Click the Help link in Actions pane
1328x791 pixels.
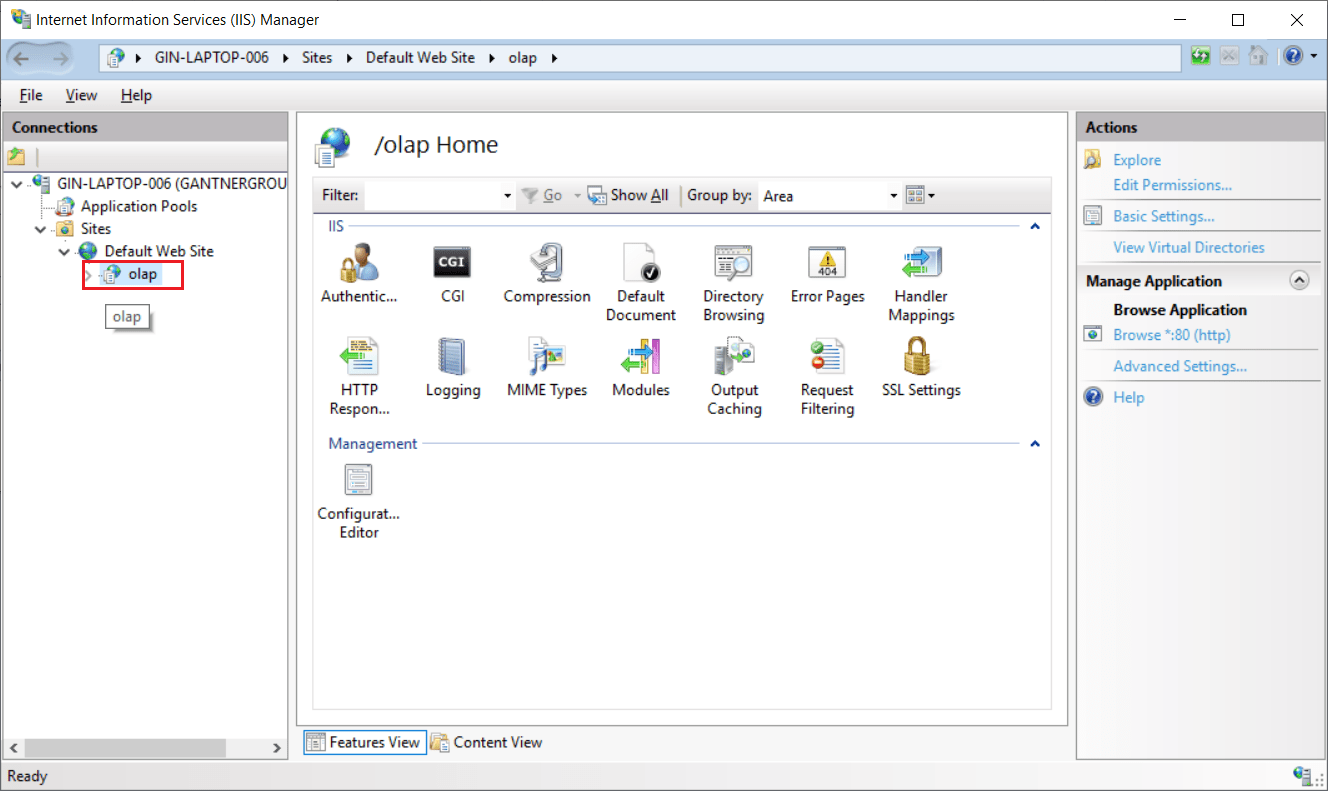pos(1128,397)
